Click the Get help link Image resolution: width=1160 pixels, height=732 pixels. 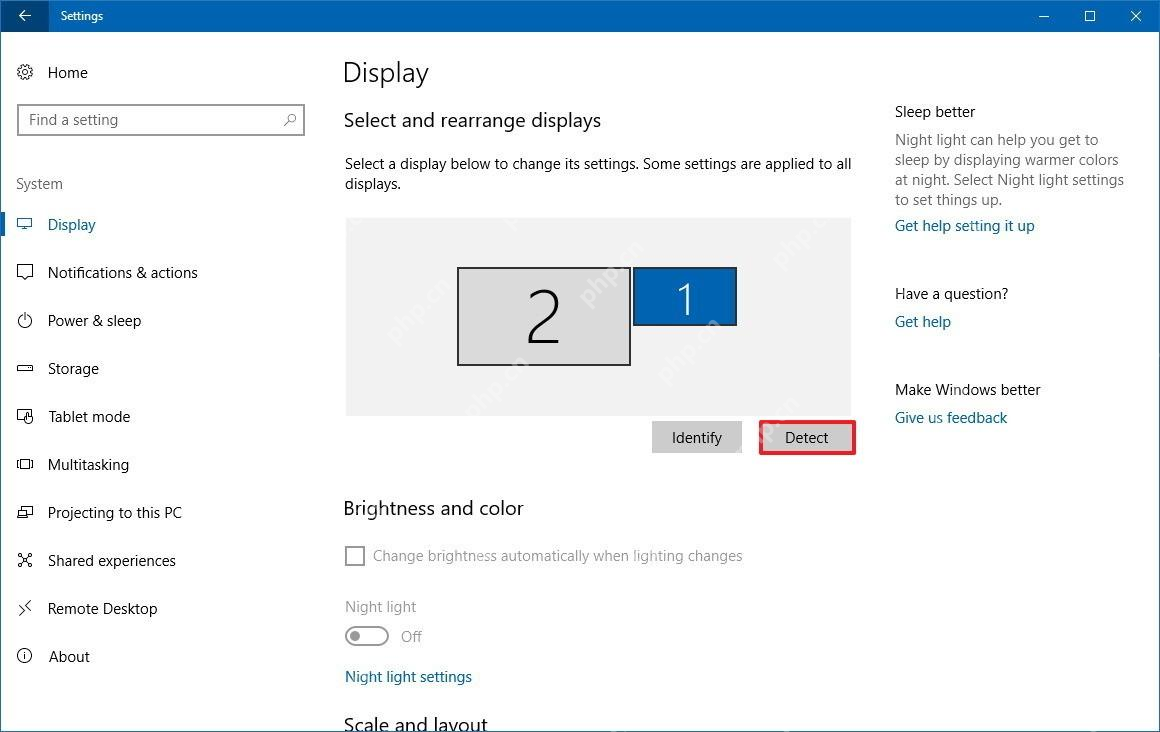click(923, 322)
